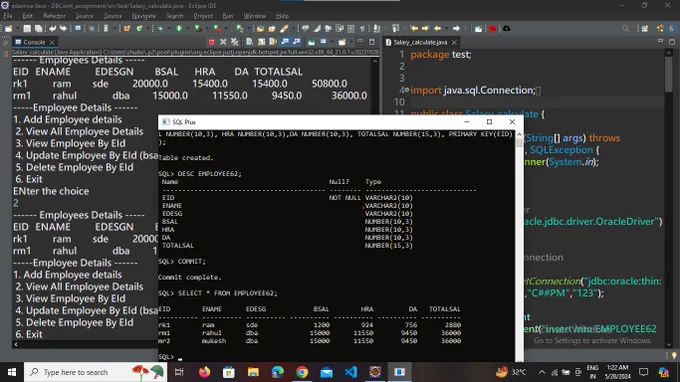The image size is (680, 382).
Task: Click the black cloud icon in toolbar
Action: 506,29
